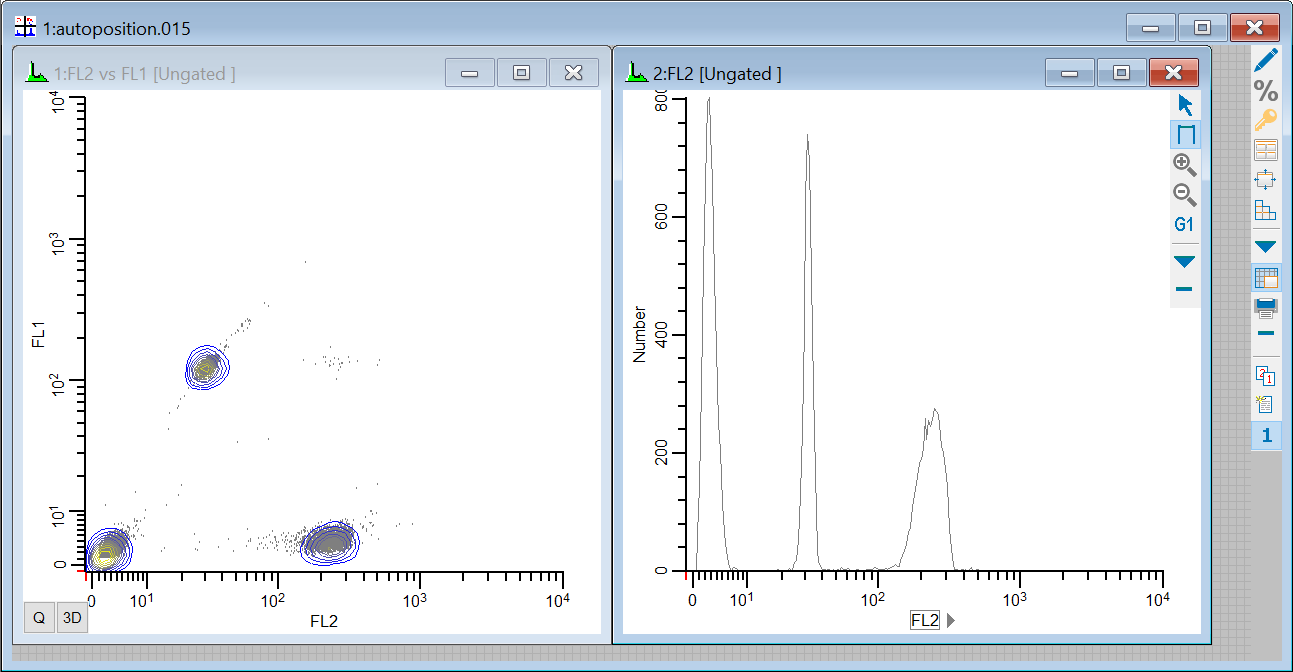Click the Q quadrant button

(x=39, y=618)
